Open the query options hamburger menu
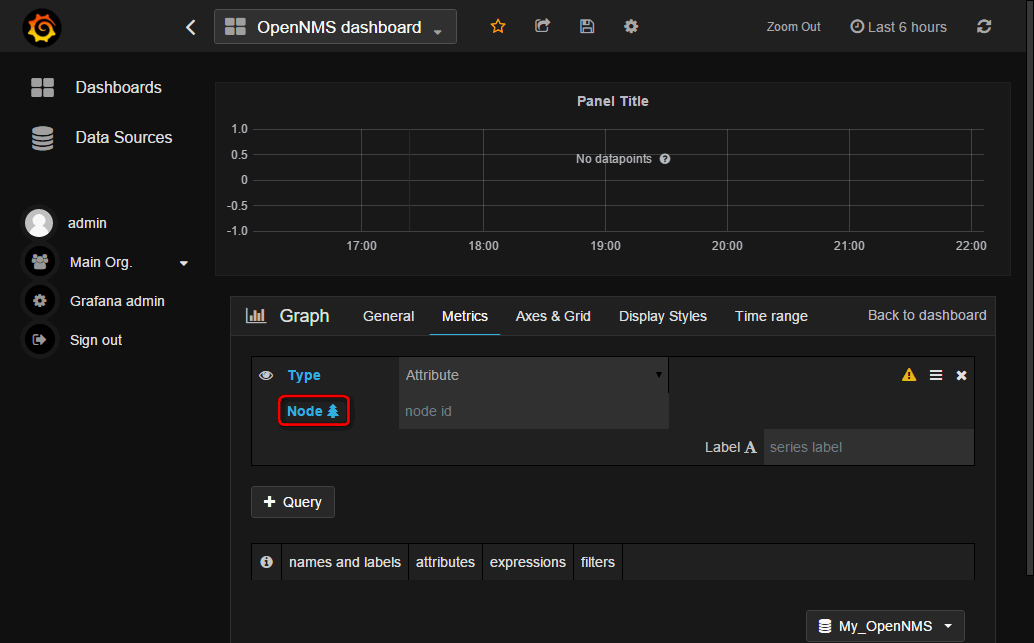1034x643 pixels. click(936, 375)
